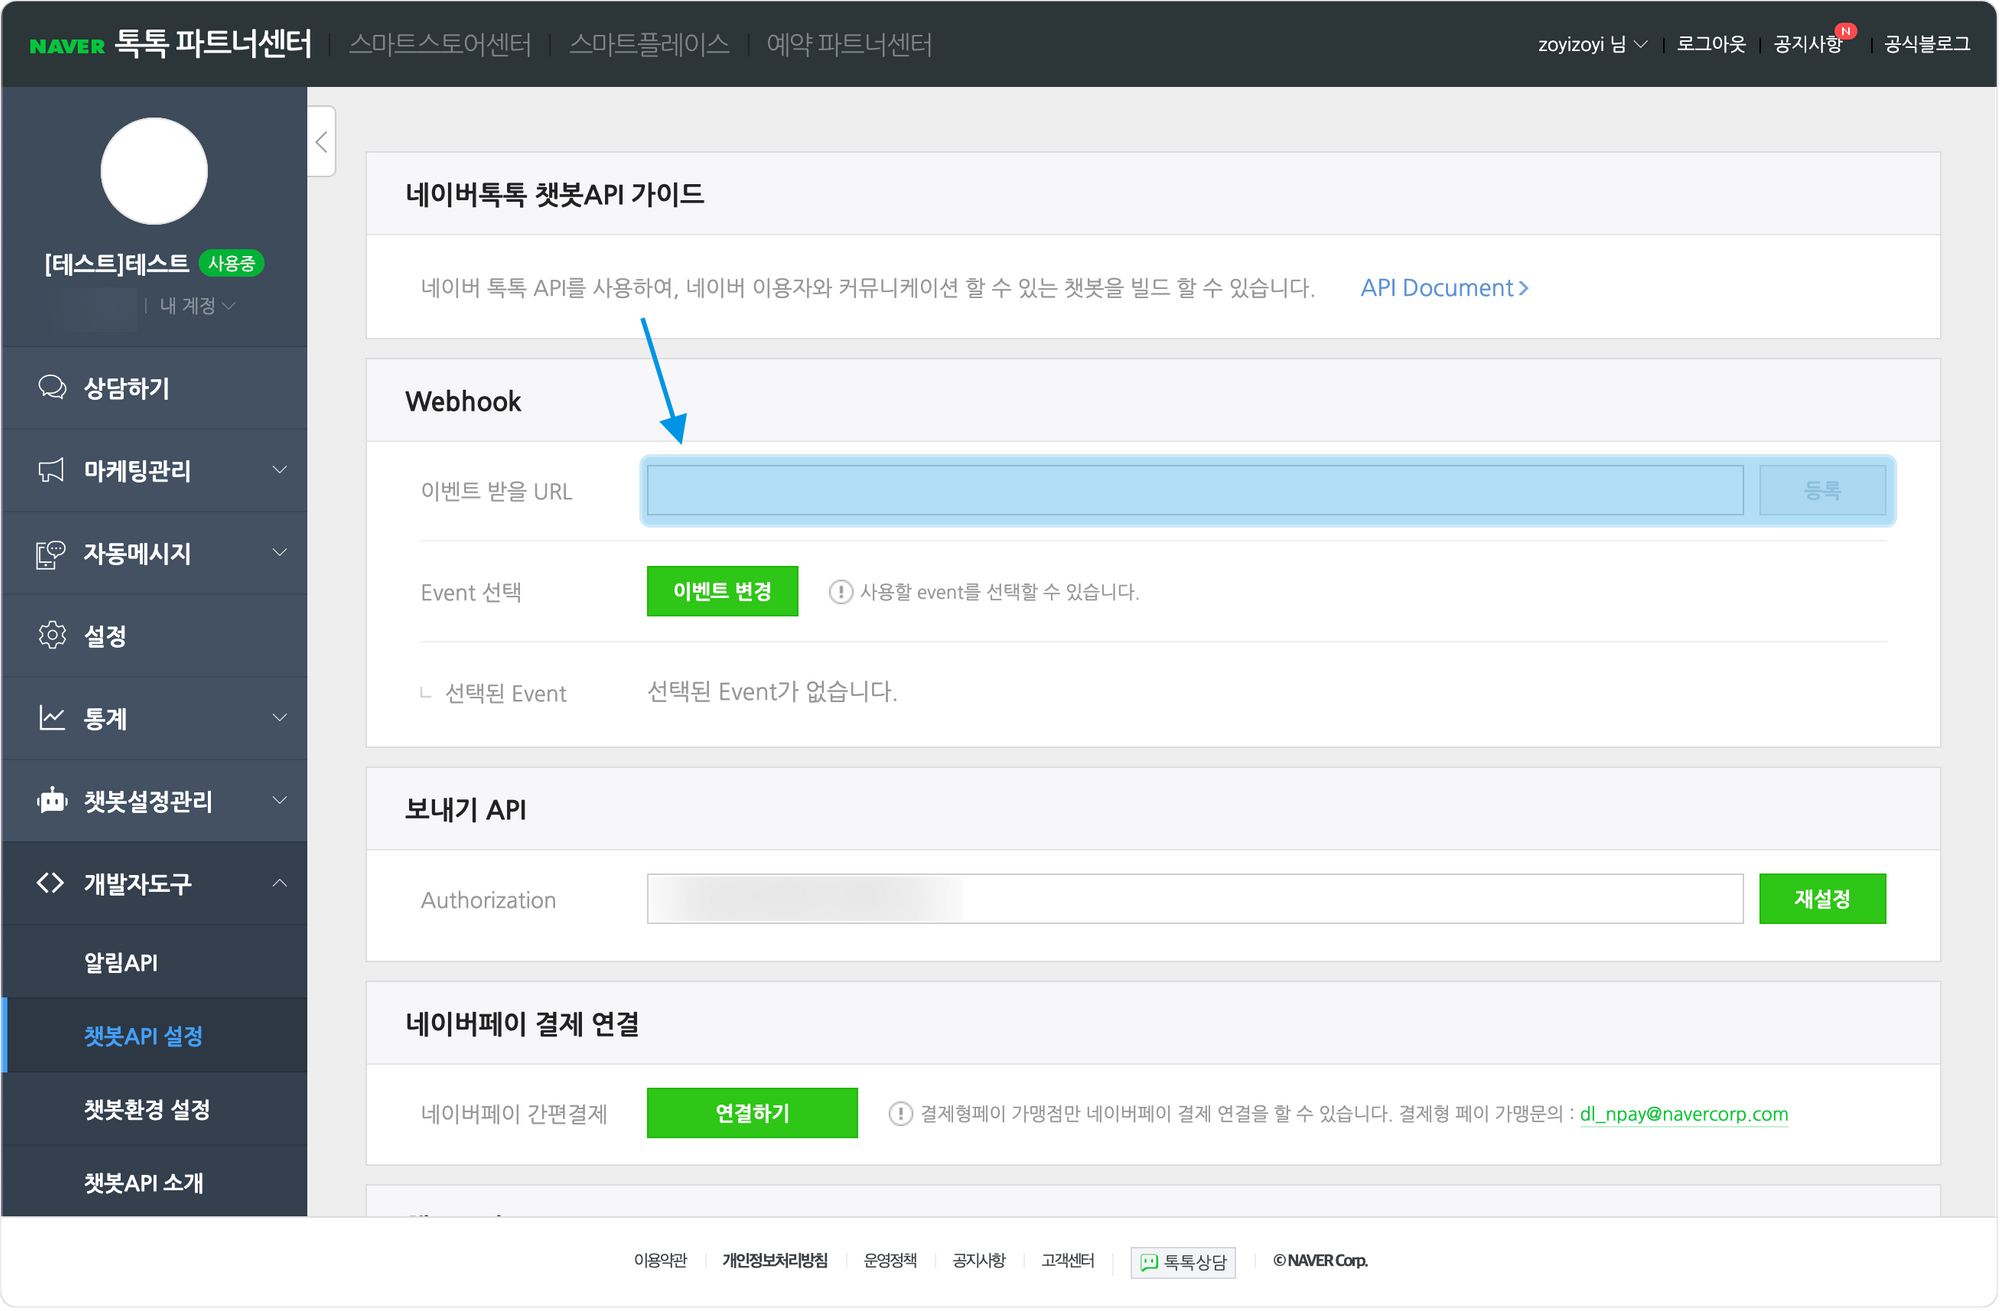Click the gear icon for 설정
Viewport: 2000px width, 1311px height.
pos(52,635)
